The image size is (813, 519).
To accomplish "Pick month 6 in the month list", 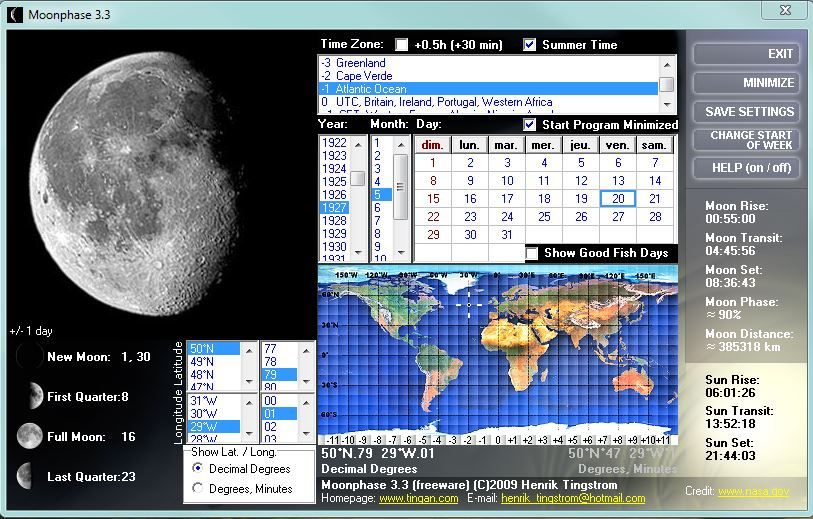I will click(377, 208).
